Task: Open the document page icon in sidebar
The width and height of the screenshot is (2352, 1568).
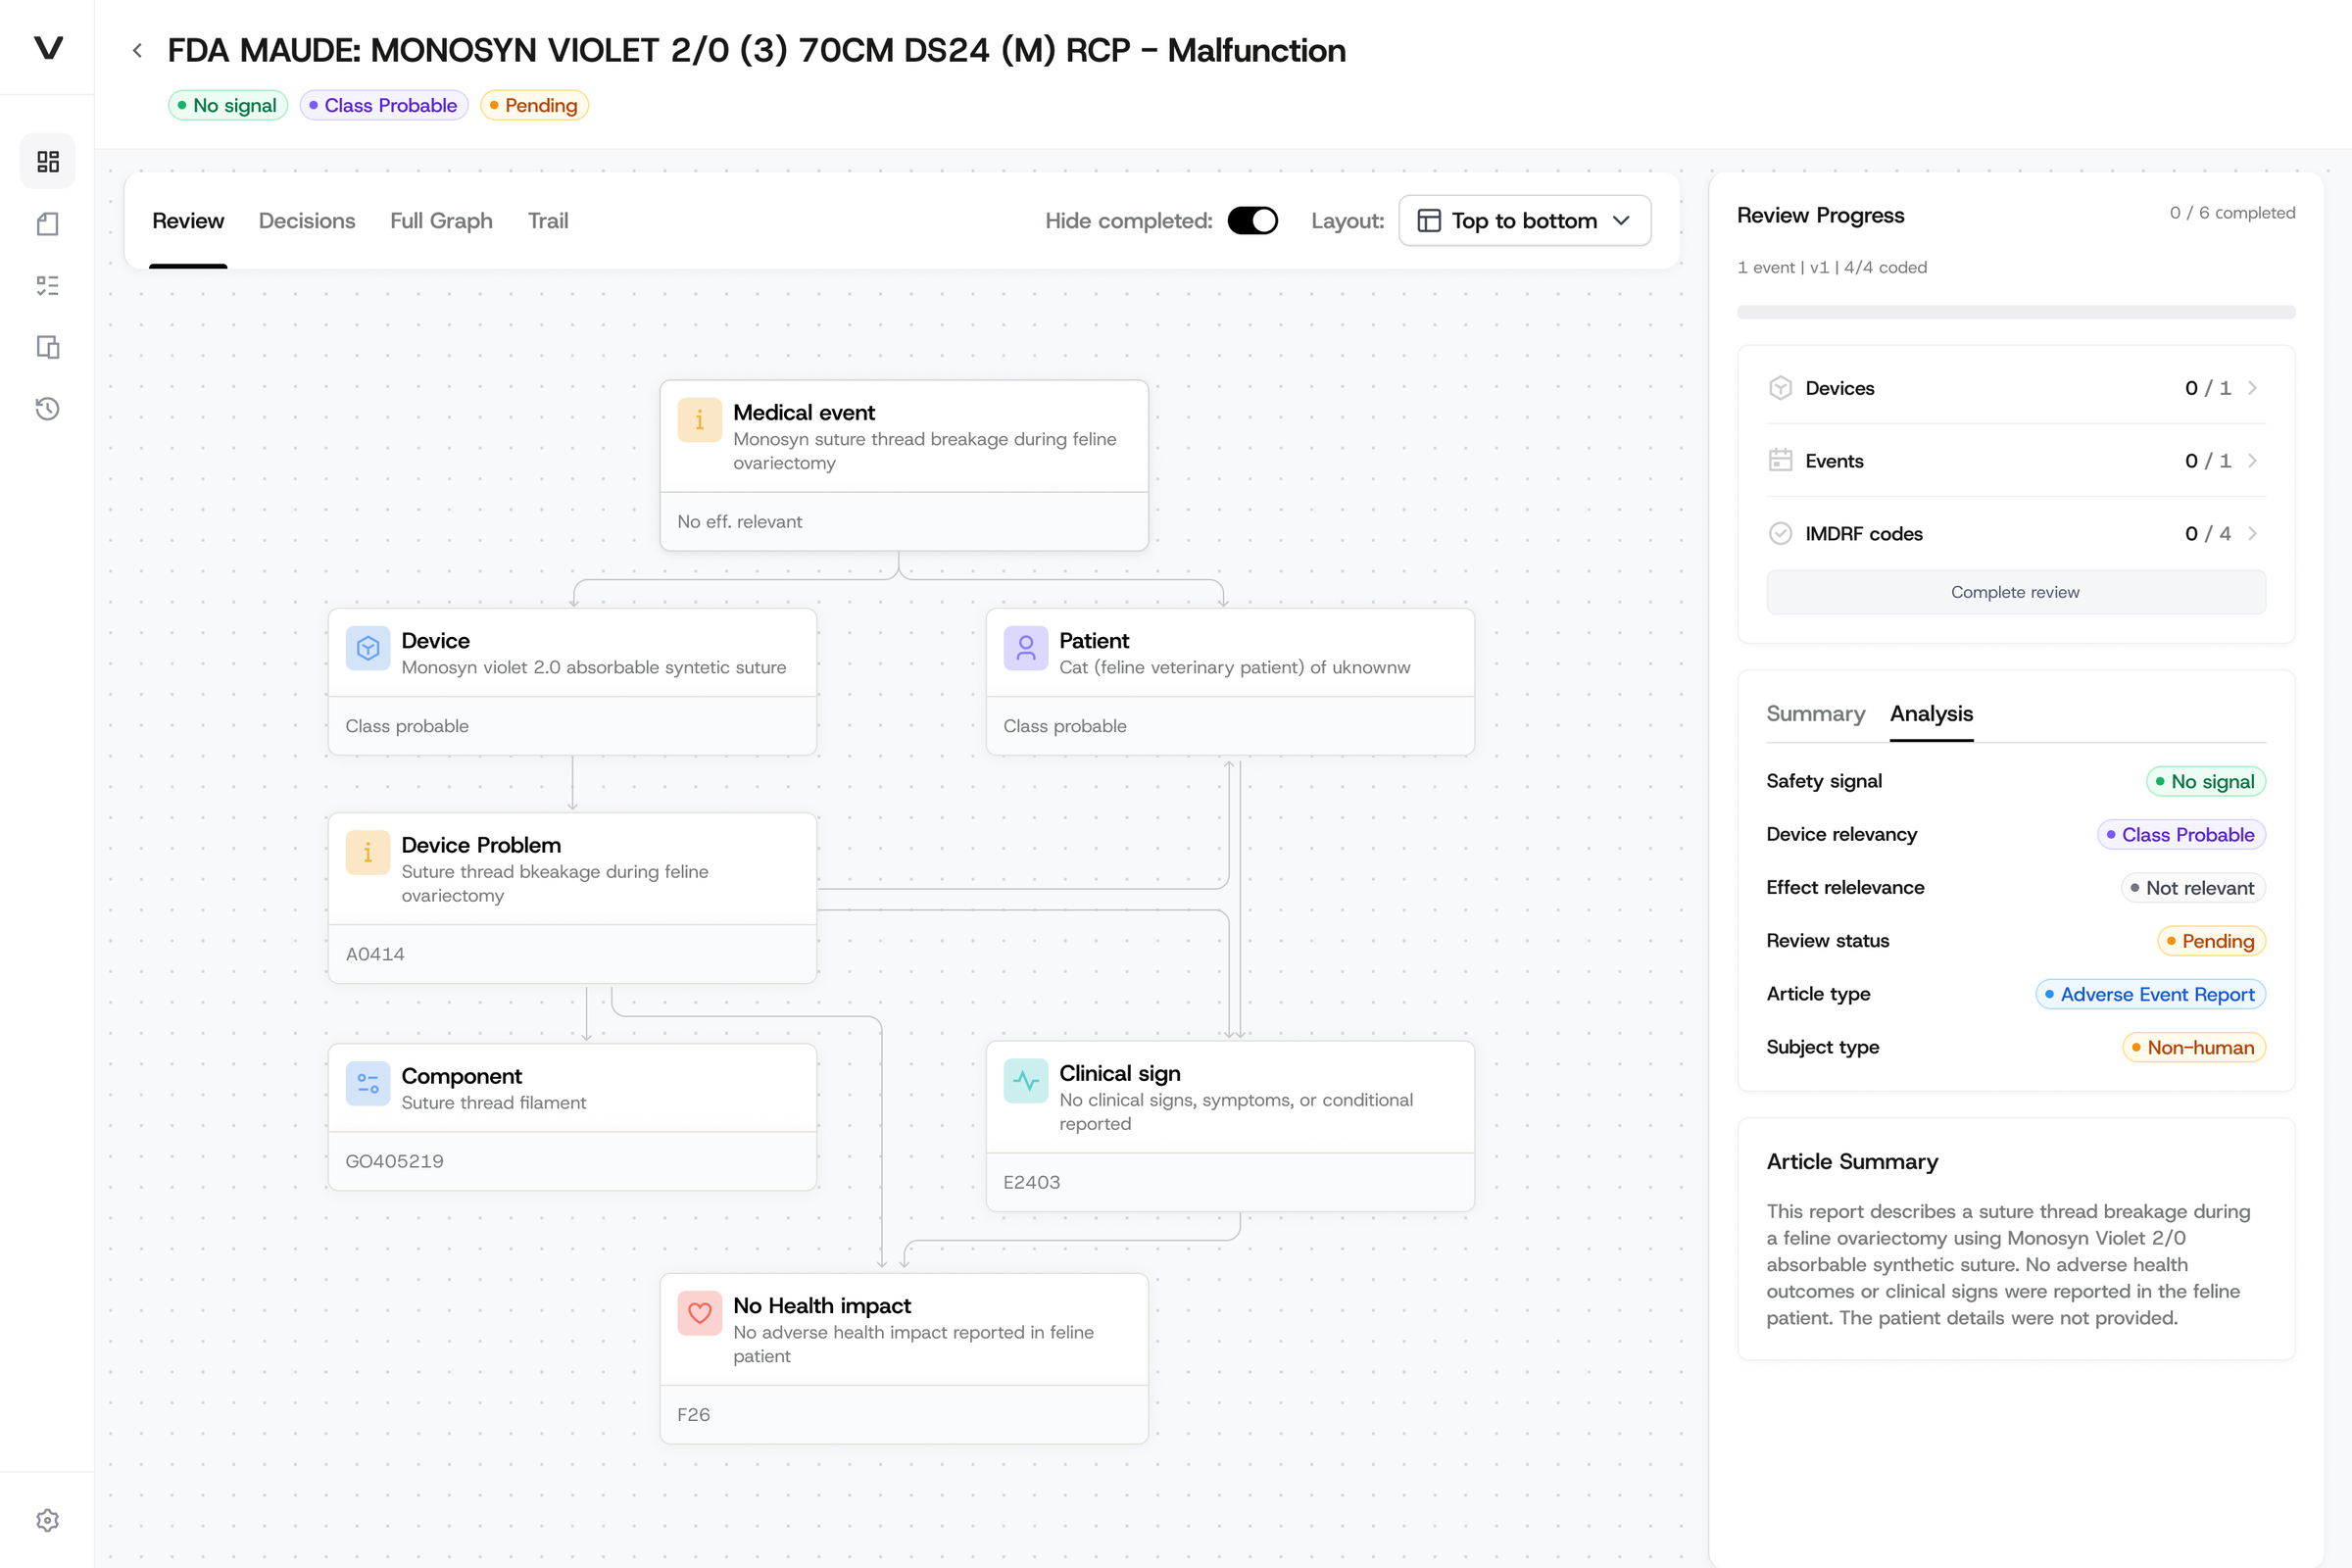Action: point(48,223)
